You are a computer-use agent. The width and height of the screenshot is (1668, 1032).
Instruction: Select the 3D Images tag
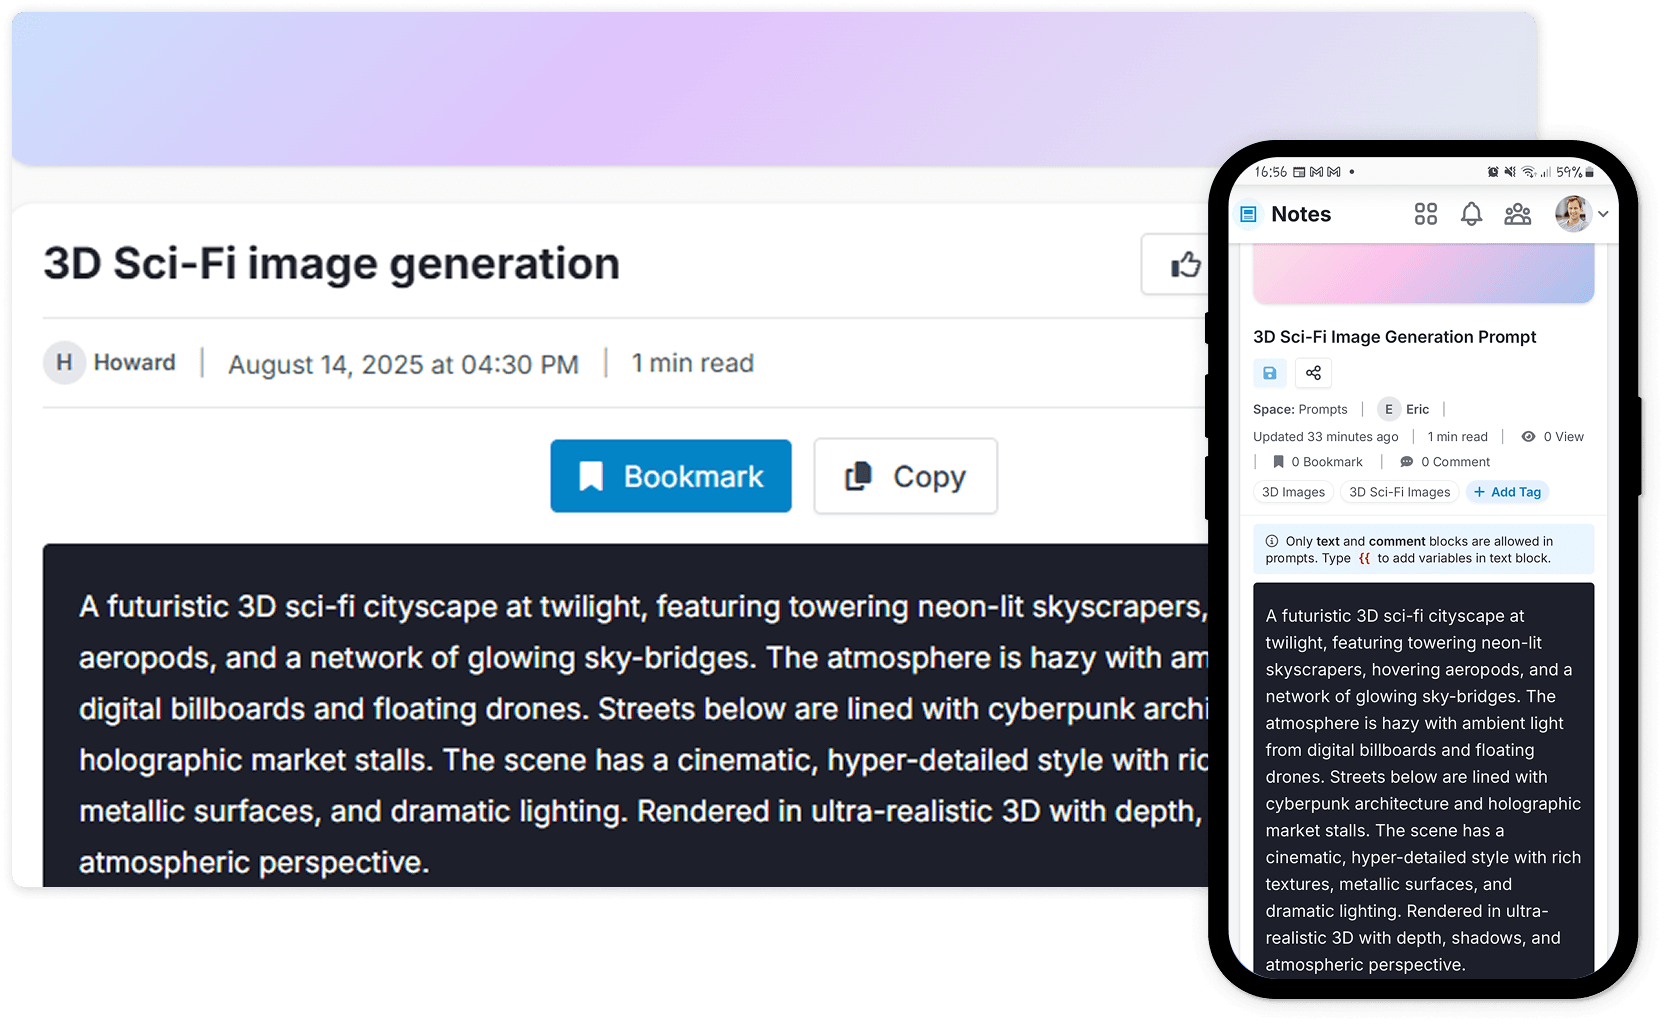[1293, 492]
